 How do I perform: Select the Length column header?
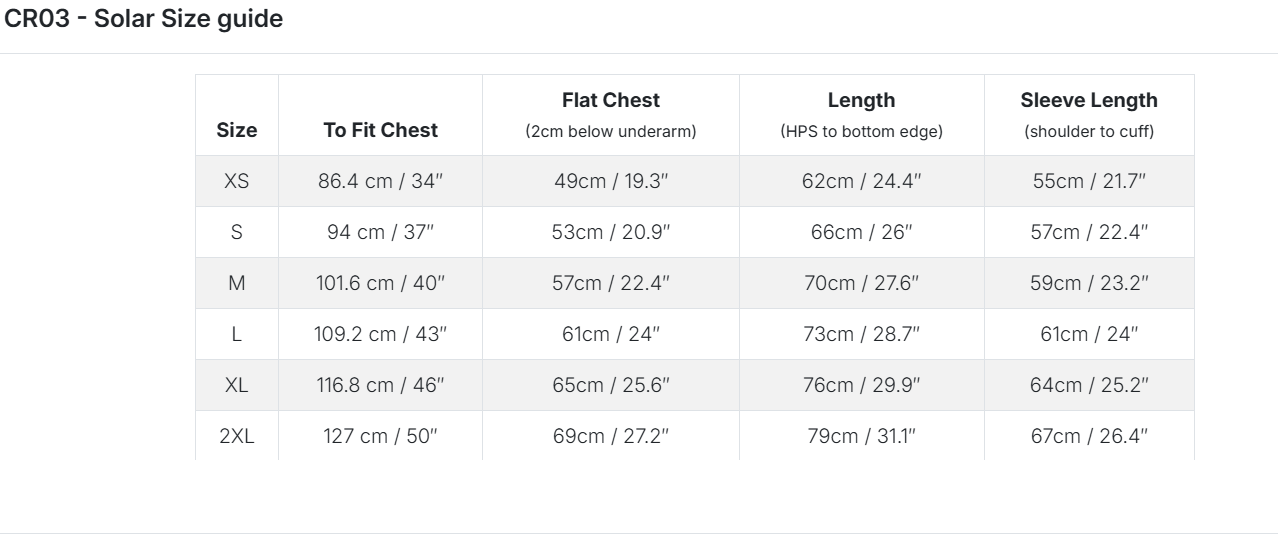click(861, 101)
